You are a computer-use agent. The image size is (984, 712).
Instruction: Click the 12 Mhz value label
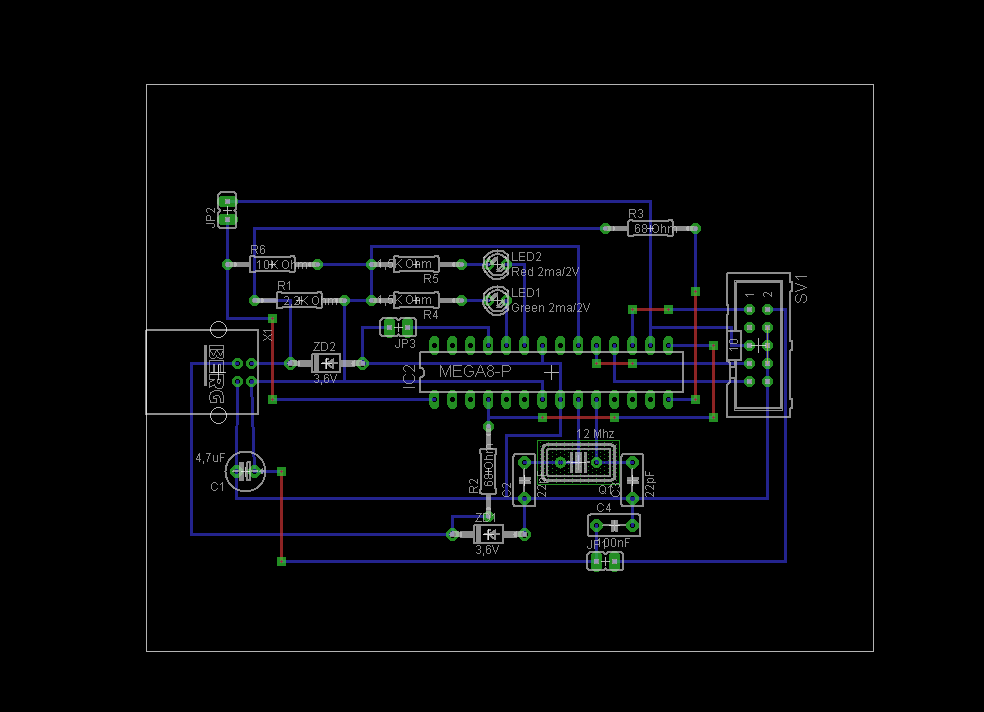click(595, 433)
